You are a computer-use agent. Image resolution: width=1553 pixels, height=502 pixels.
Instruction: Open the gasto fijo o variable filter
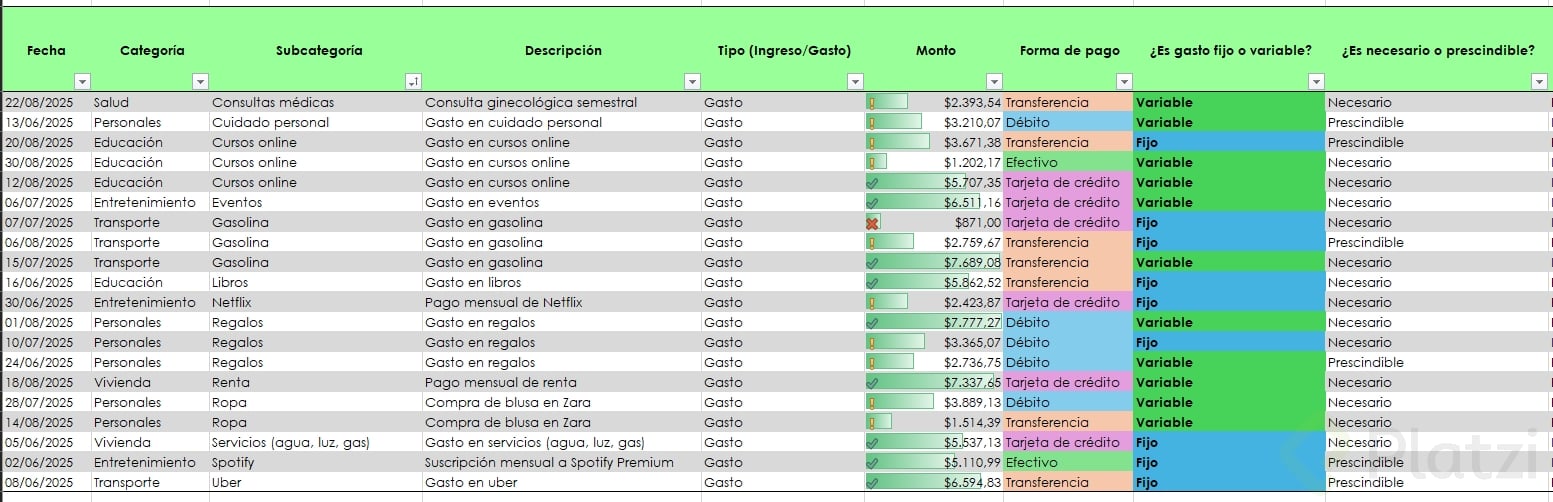[x=1316, y=82]
